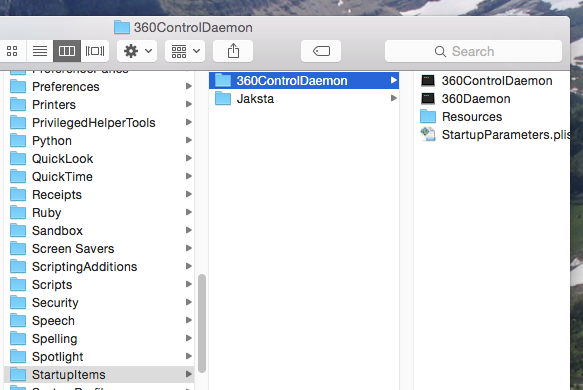Select the Security folder row
This screenshot has width=583, height=390.
100,303
